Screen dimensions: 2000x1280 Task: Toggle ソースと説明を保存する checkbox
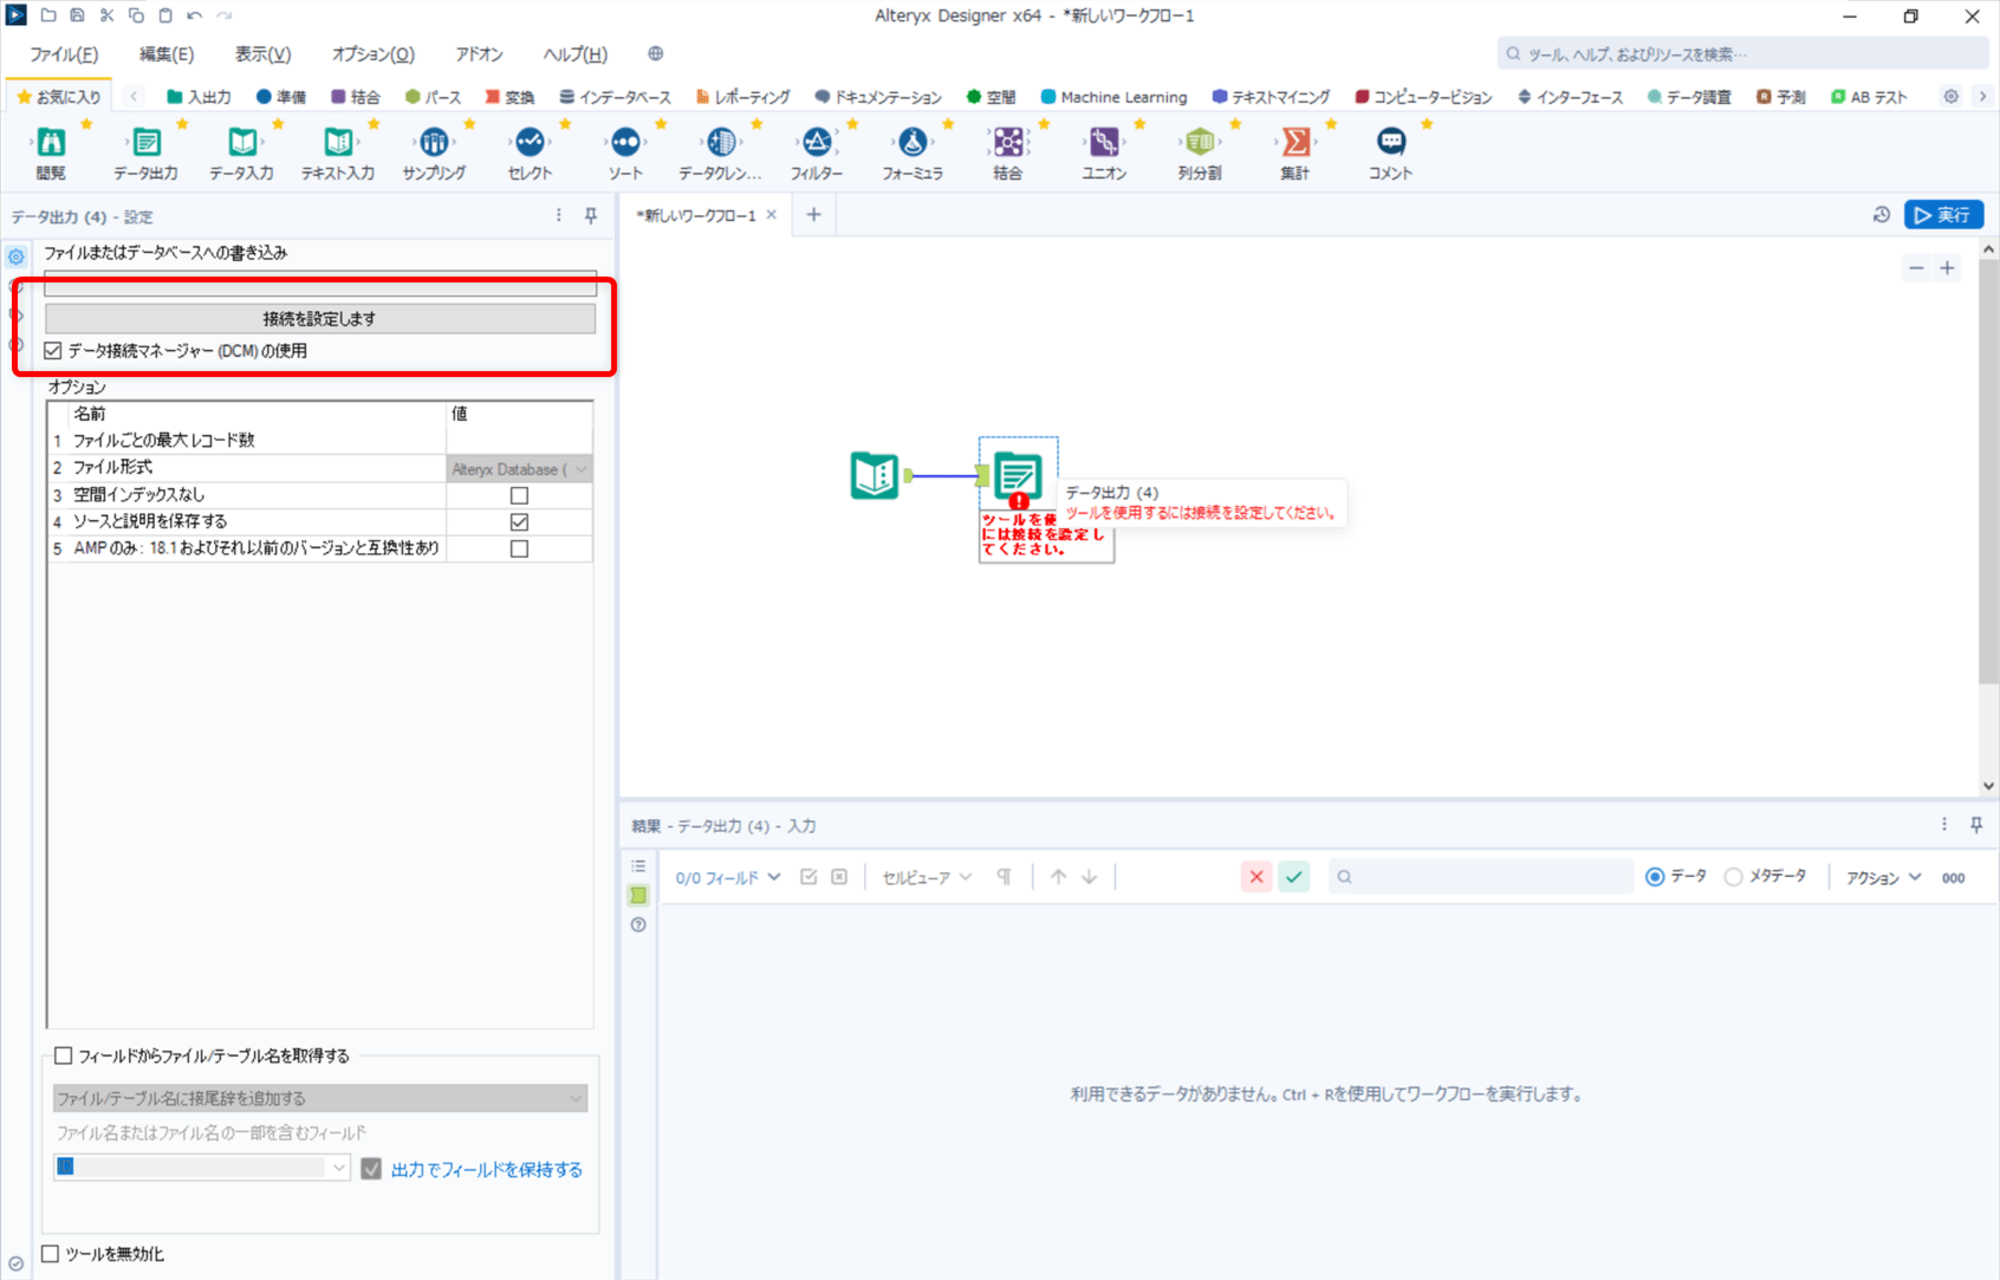point(519,522)
